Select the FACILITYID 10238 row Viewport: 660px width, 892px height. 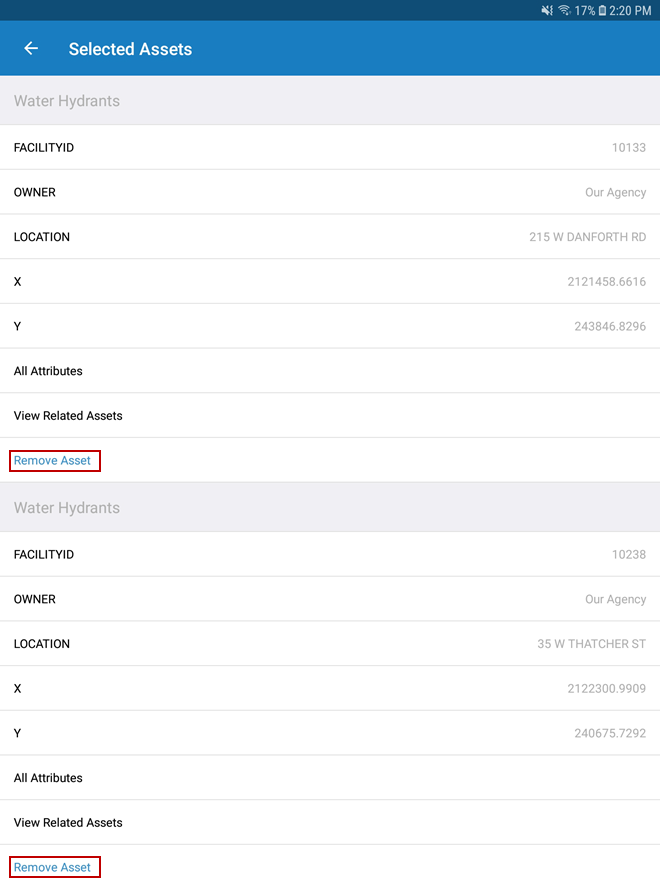(330, 555)
